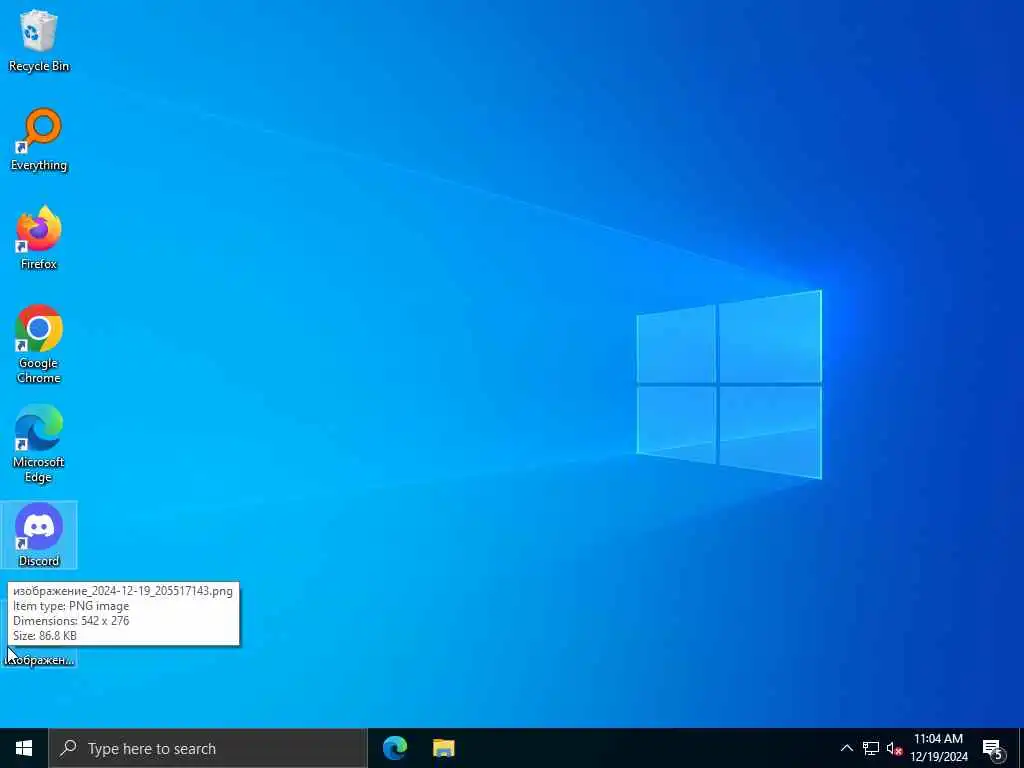Select the Discord desktop shortcut
1024x768 pixels.
[x=39, y=535]
